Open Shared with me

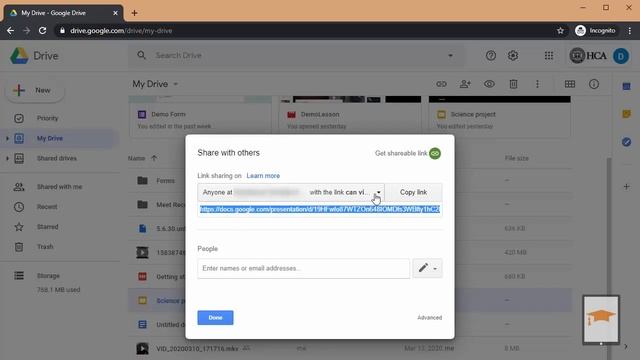(x=59, y=187)
